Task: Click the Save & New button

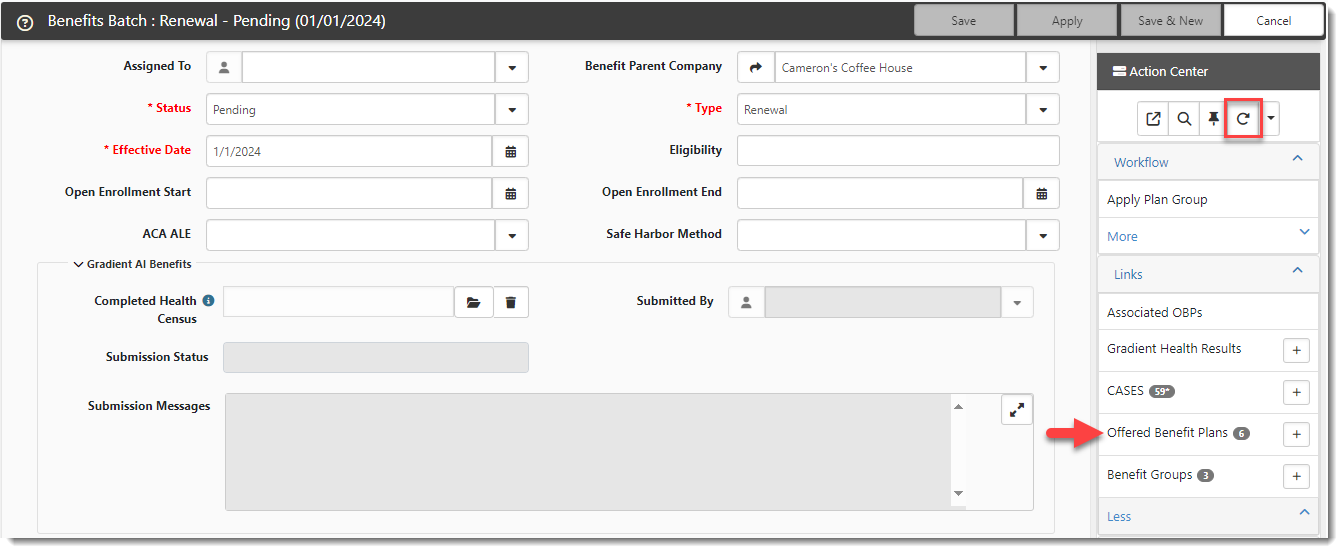Action: (1170, 21)
